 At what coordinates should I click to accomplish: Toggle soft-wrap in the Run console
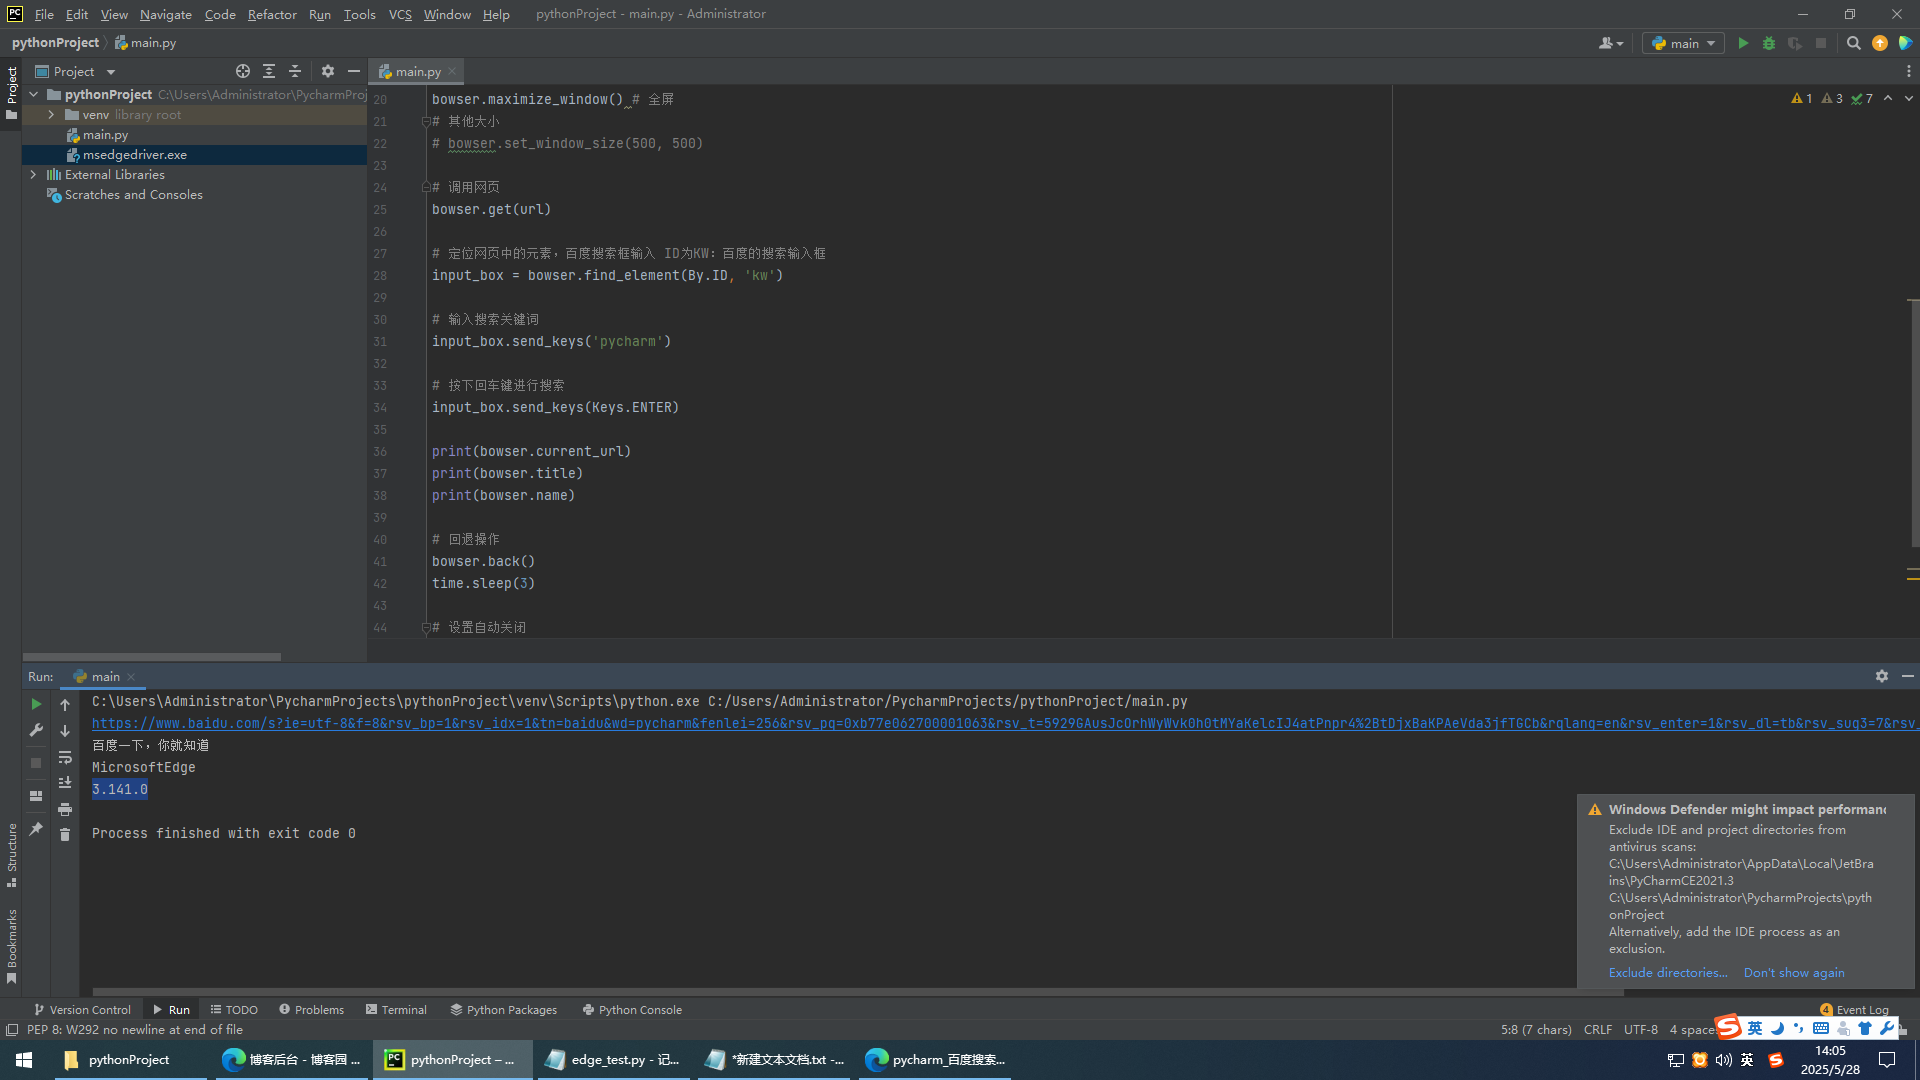65,757
